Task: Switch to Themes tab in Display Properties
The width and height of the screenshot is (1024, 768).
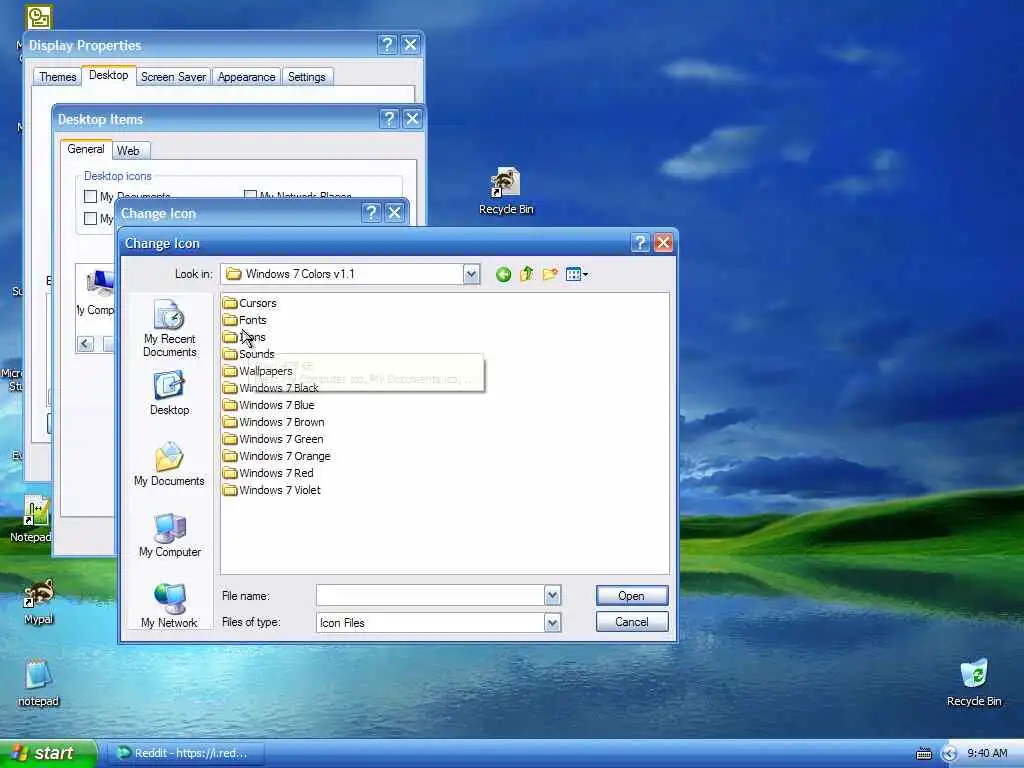Action: 57,77
